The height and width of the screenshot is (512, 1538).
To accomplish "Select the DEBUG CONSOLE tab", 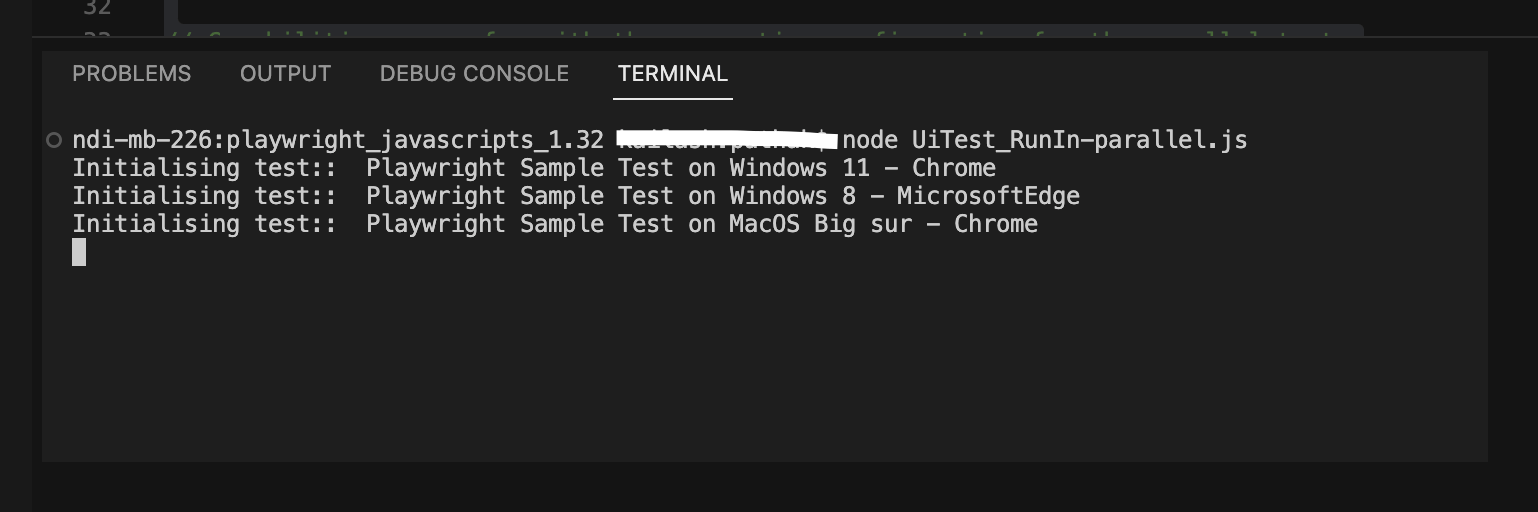I will point(474,74).
